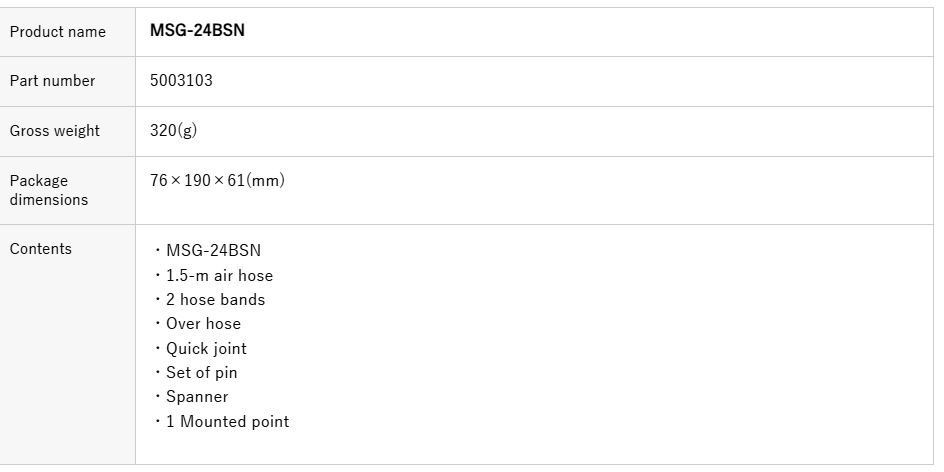Click the "Part number" row label

pyautogui.click(x=52, y=81)
